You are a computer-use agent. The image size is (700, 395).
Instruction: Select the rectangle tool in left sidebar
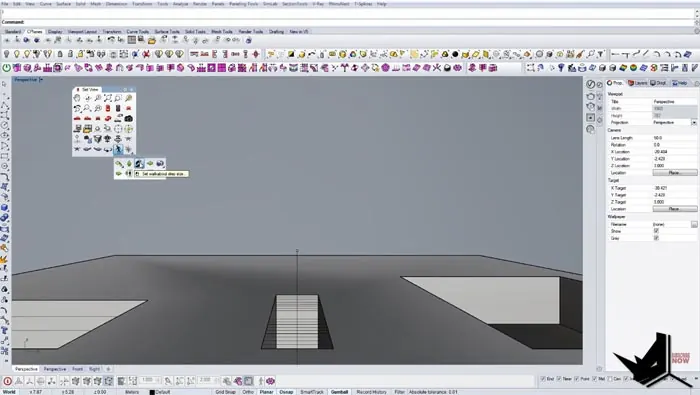coord(4,156)
